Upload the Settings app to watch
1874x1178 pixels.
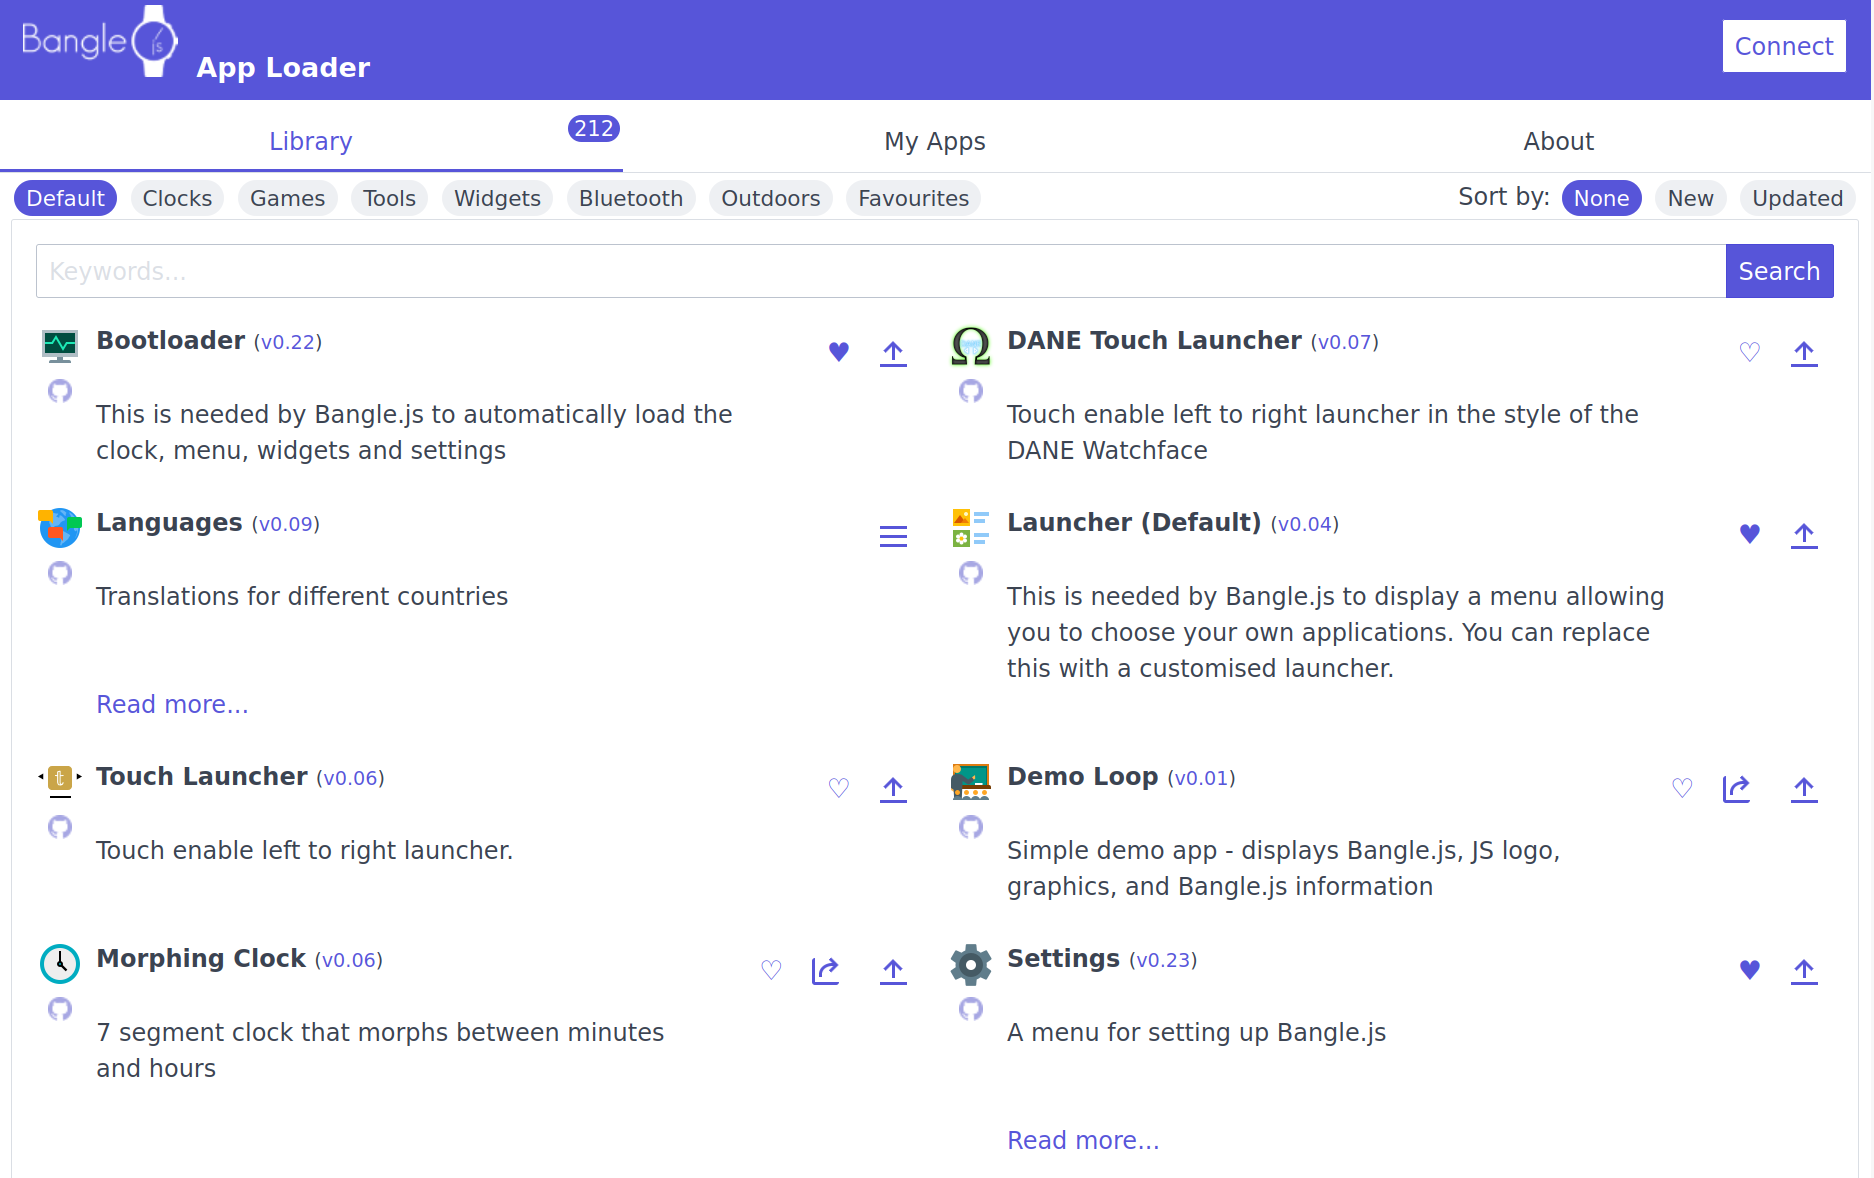[1803, 971]
